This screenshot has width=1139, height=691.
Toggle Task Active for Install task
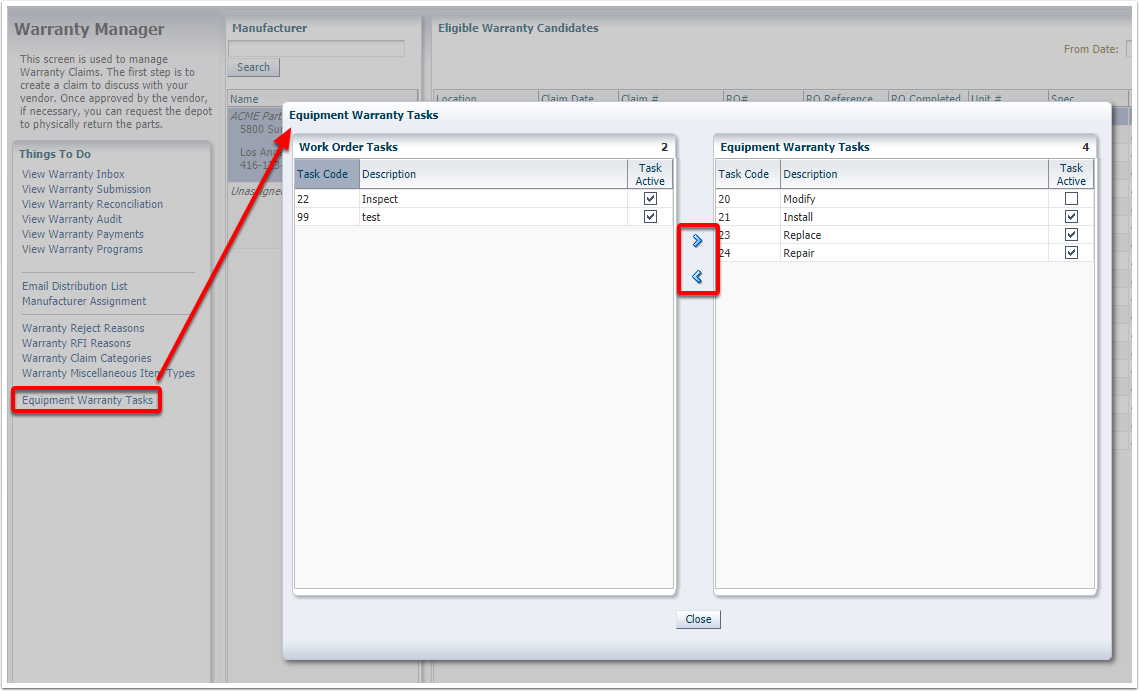(1071, 217)
